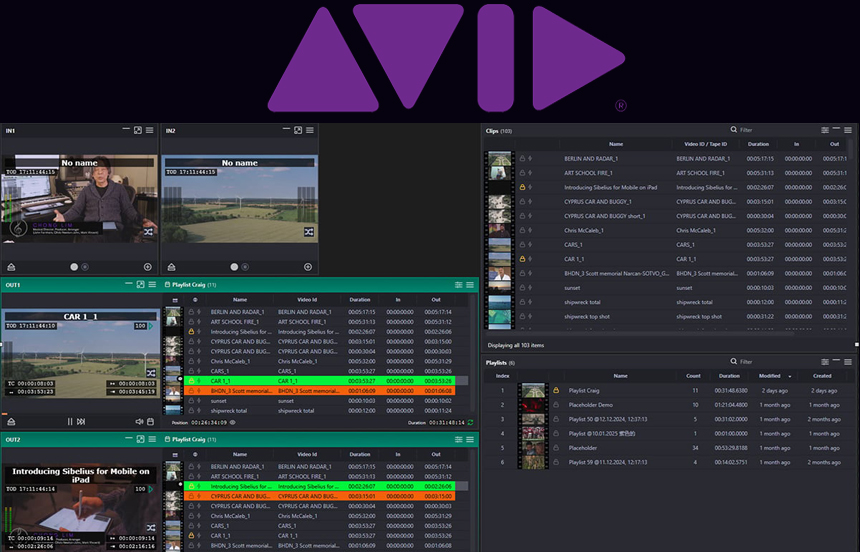Pause playback on OUT1 channel

click(x=70, y=421)
